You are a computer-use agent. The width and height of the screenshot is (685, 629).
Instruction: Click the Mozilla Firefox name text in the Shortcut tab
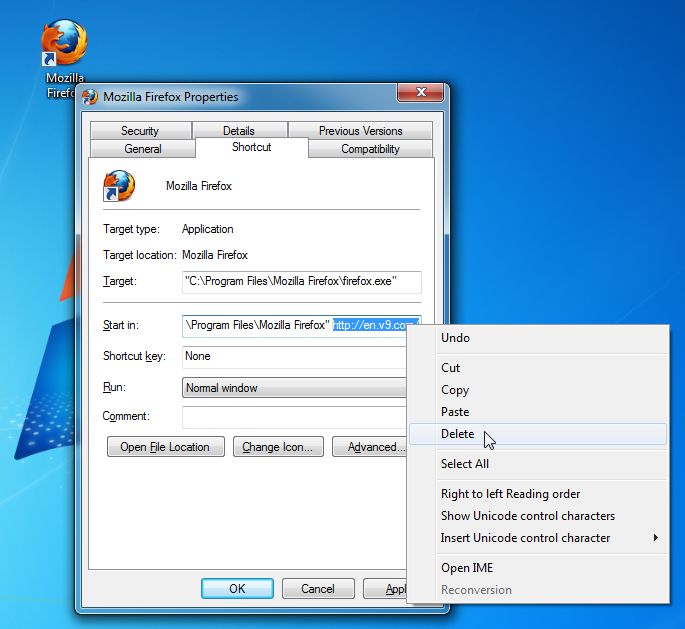pyautogui.click(x=199, y=186)
